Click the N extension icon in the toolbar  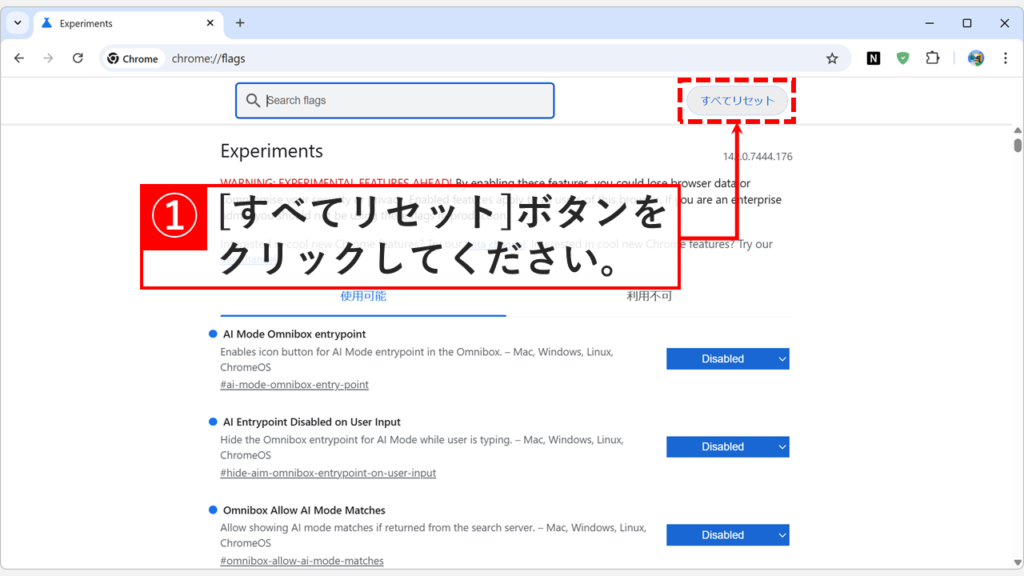[x=872, y=58]
